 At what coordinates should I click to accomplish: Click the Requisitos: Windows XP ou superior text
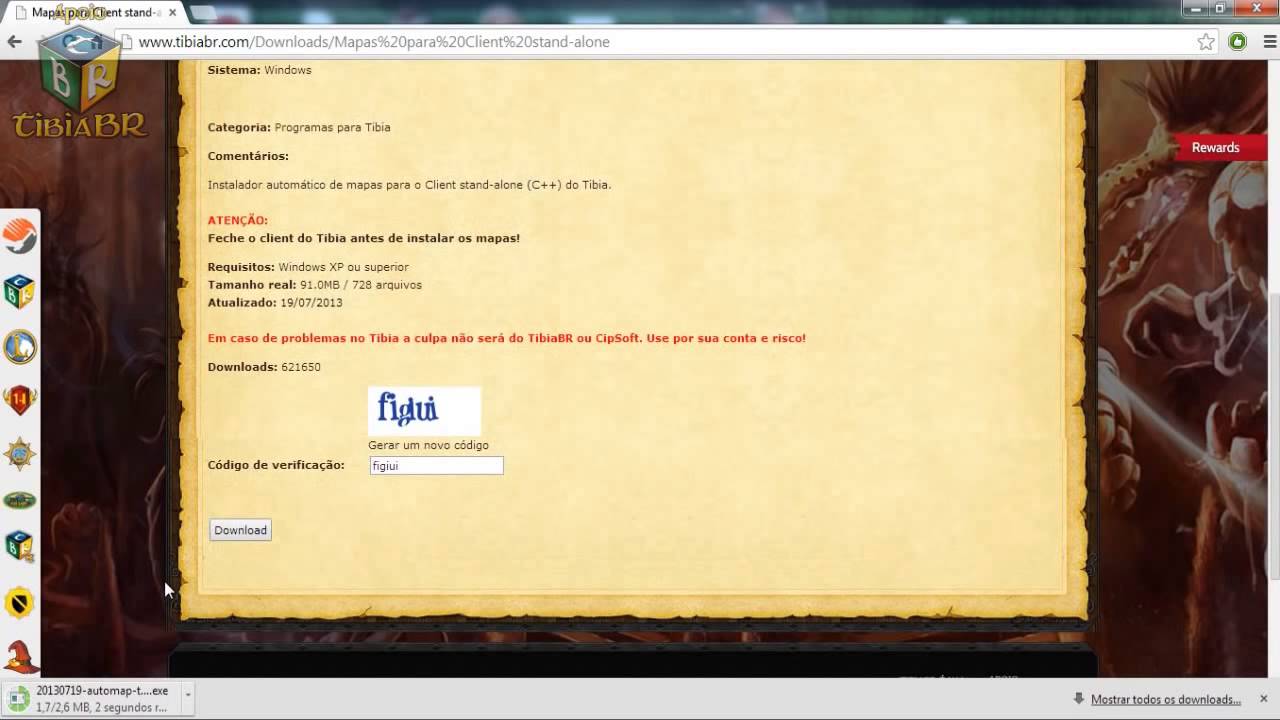coord(308,267)
